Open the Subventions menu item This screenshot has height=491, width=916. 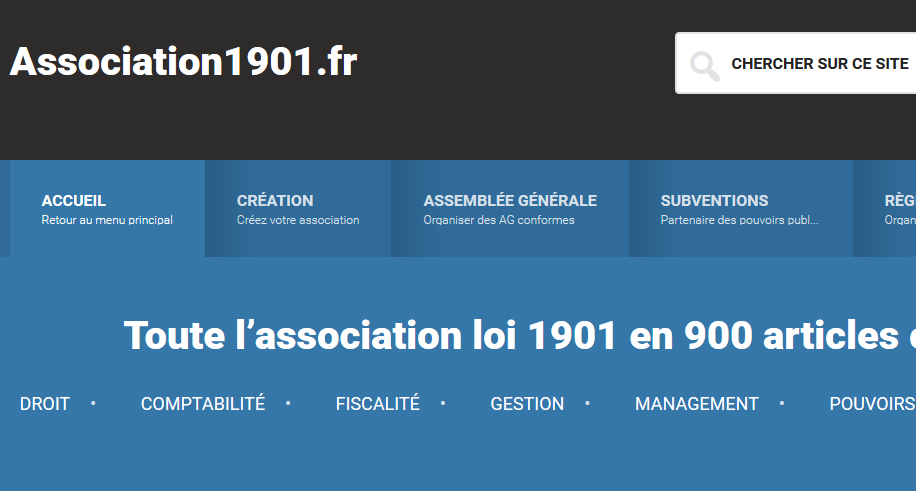coord(741,209)
